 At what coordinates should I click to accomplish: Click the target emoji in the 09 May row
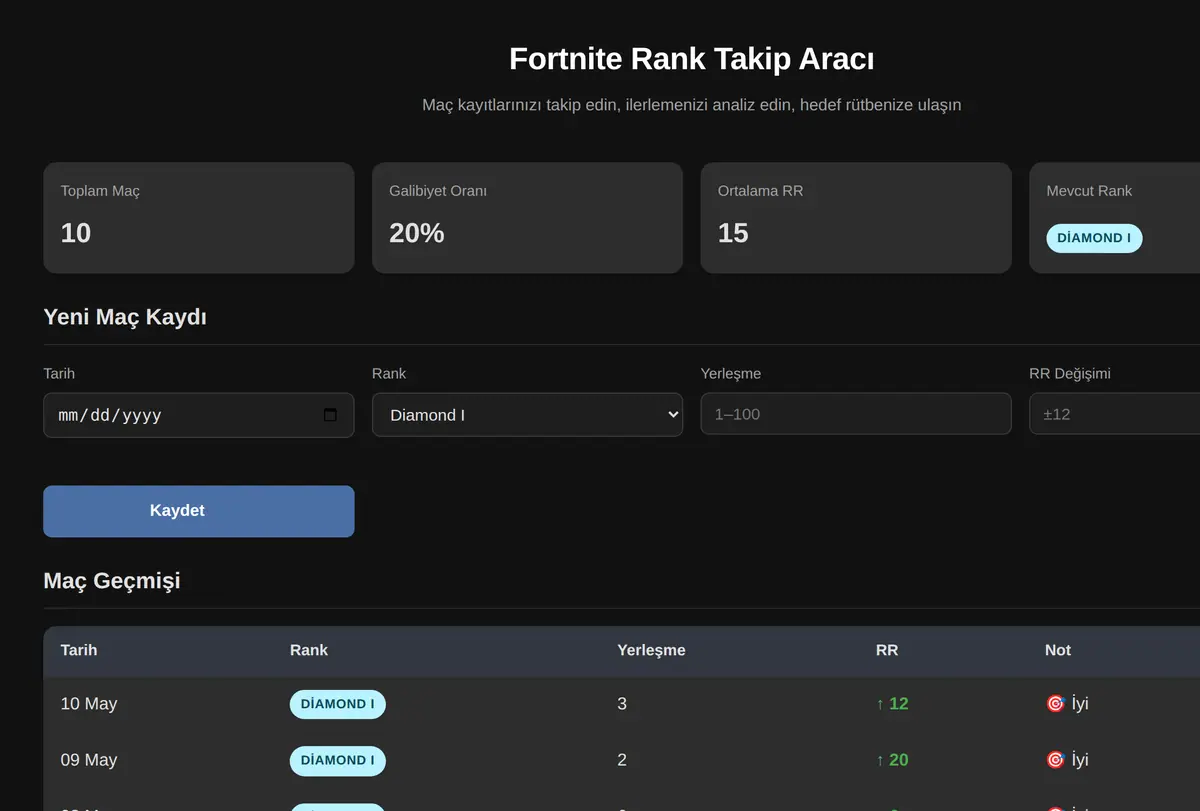coord(1055,760)
